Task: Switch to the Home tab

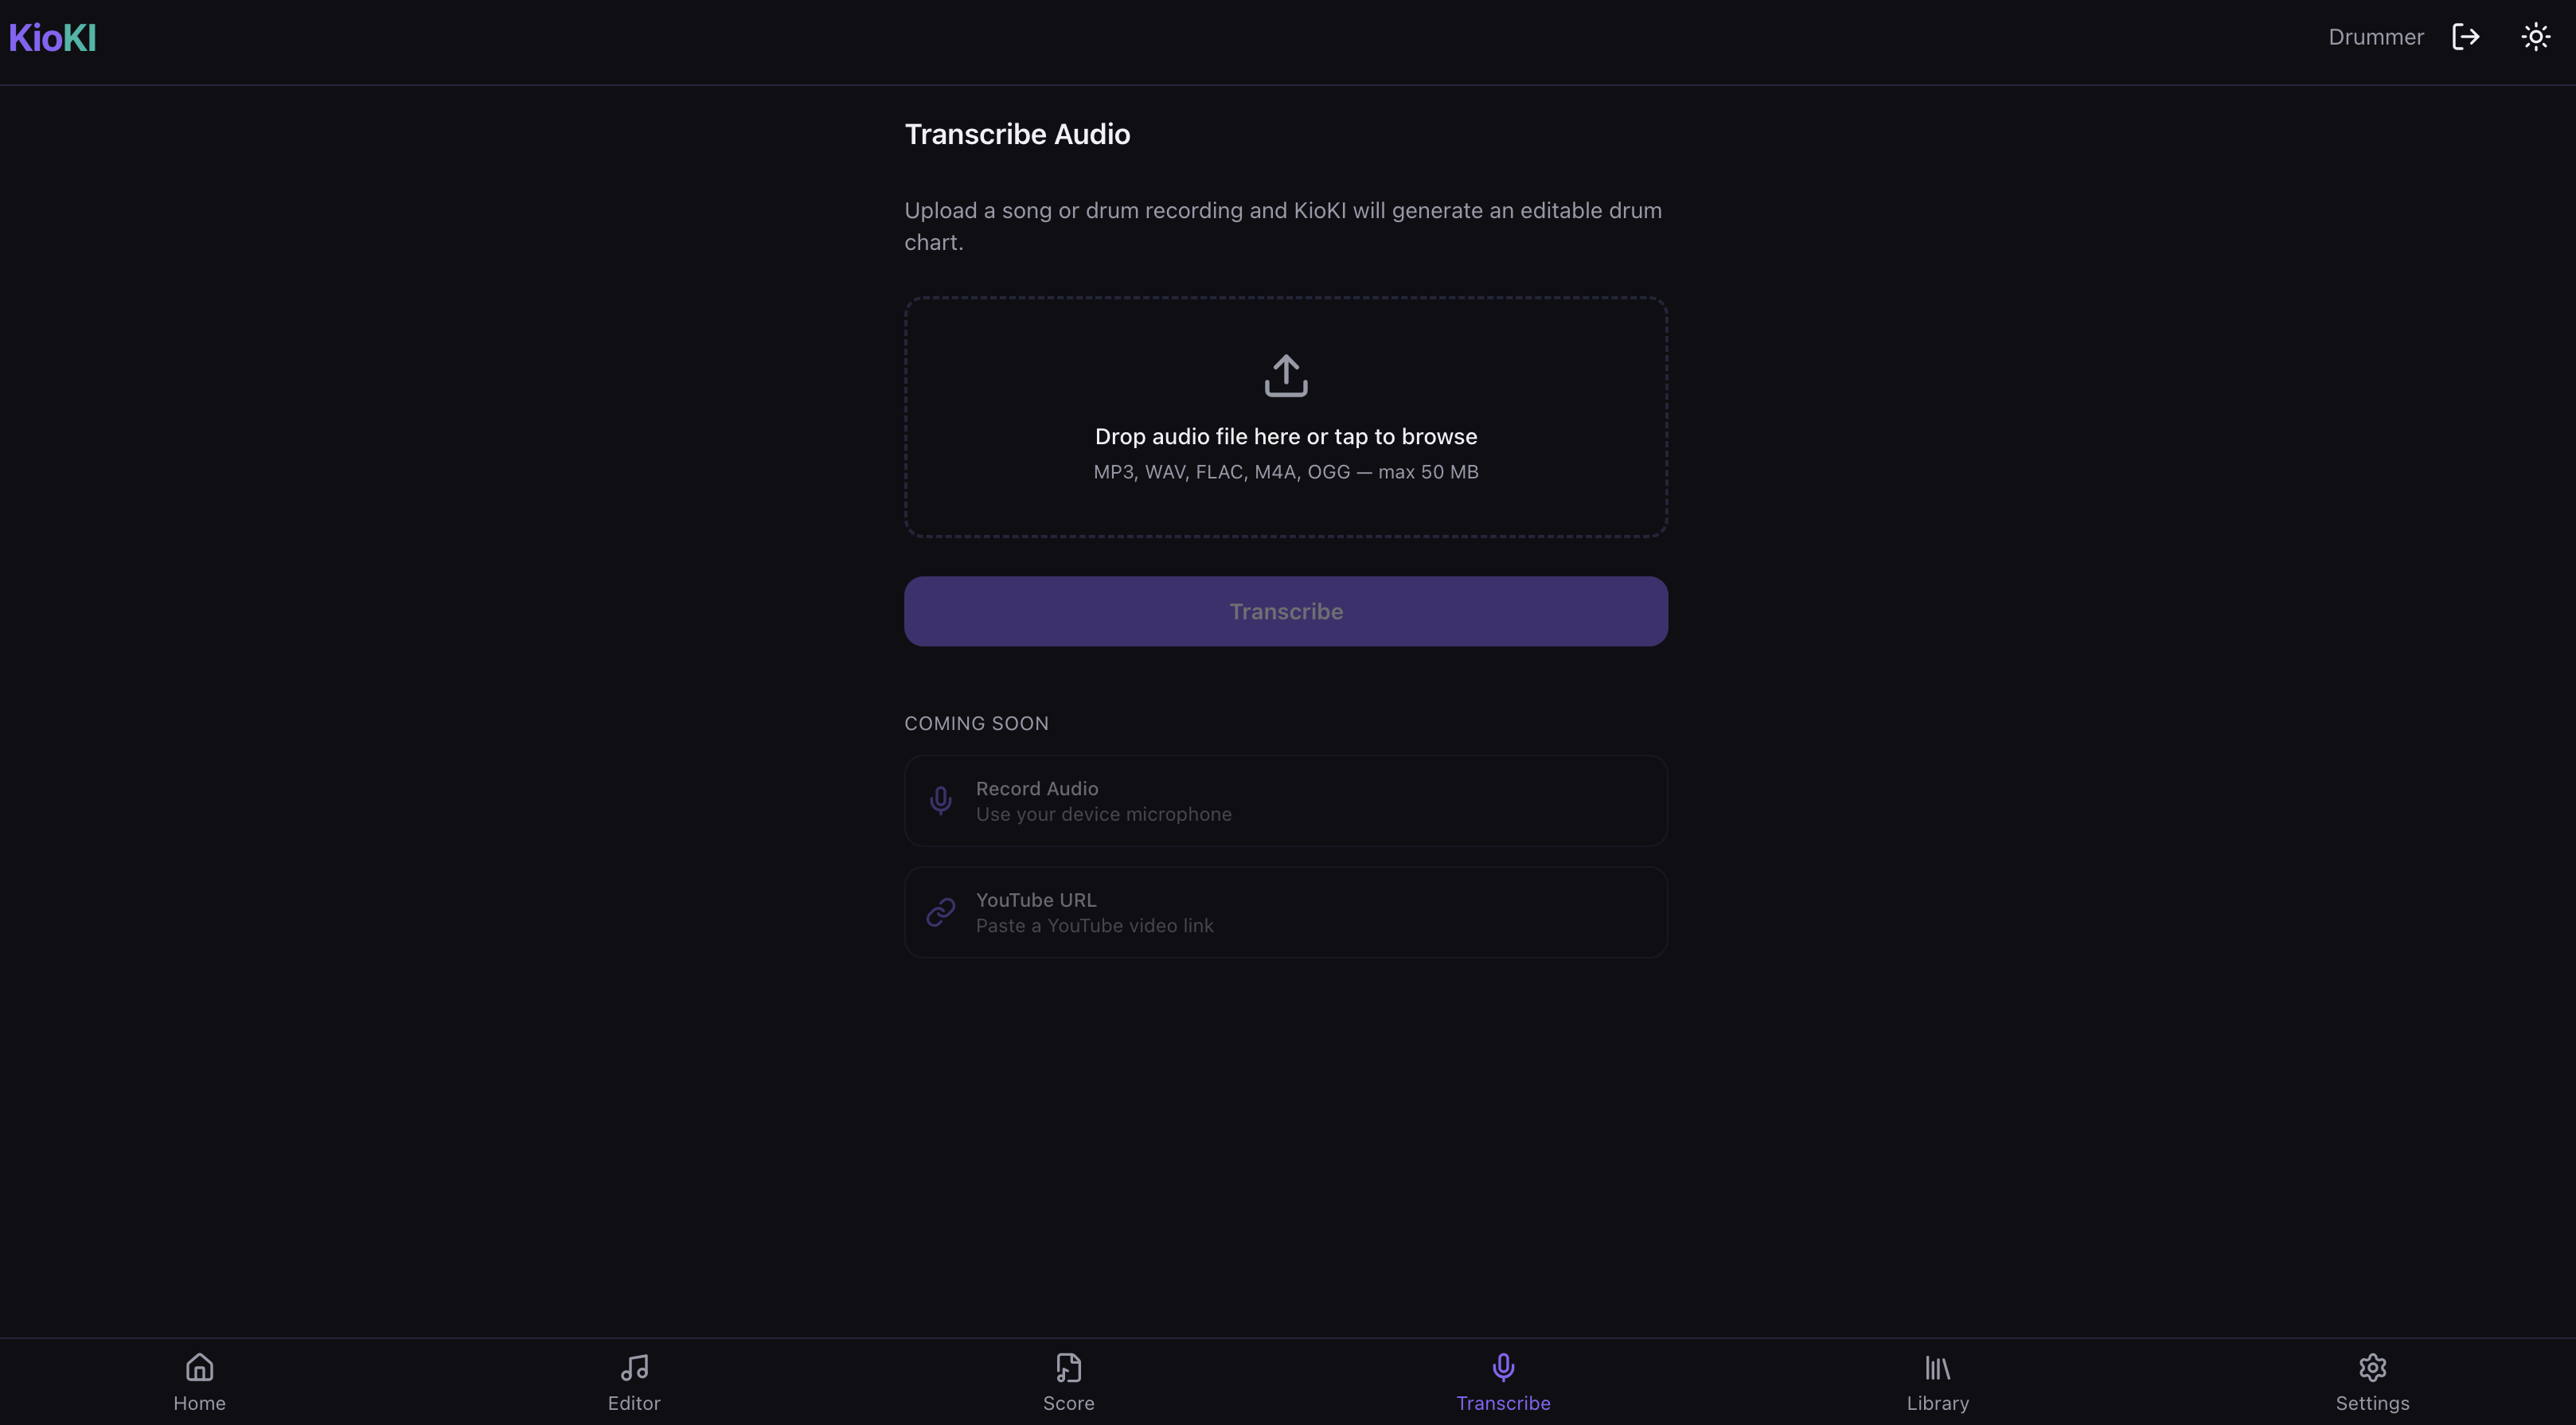Action: pos(199,1381)
